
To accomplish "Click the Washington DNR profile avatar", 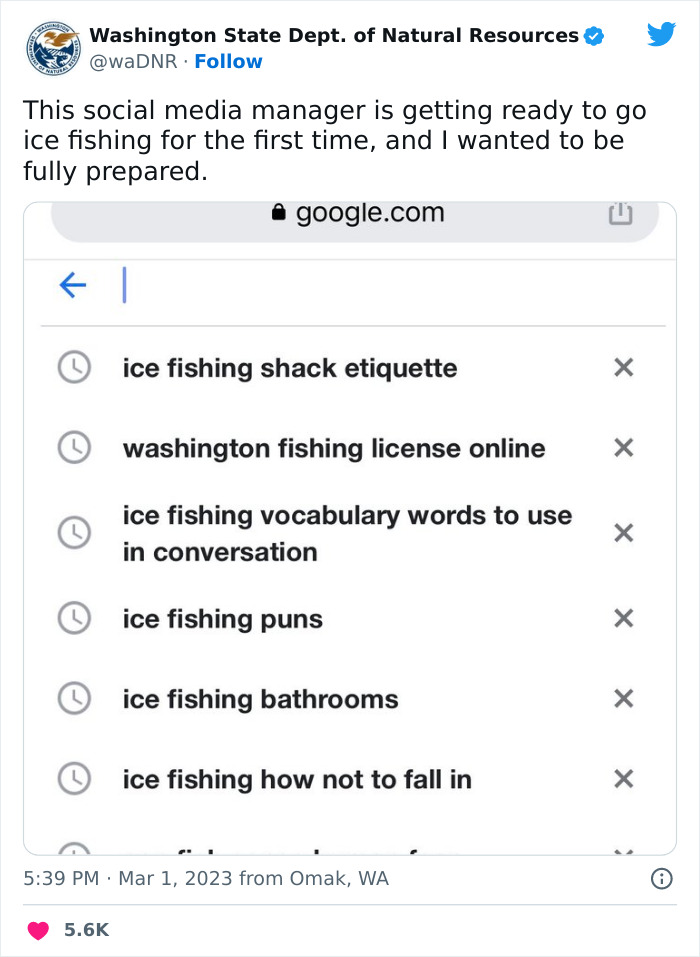I will pyautogui.click(x=54, y=48).
